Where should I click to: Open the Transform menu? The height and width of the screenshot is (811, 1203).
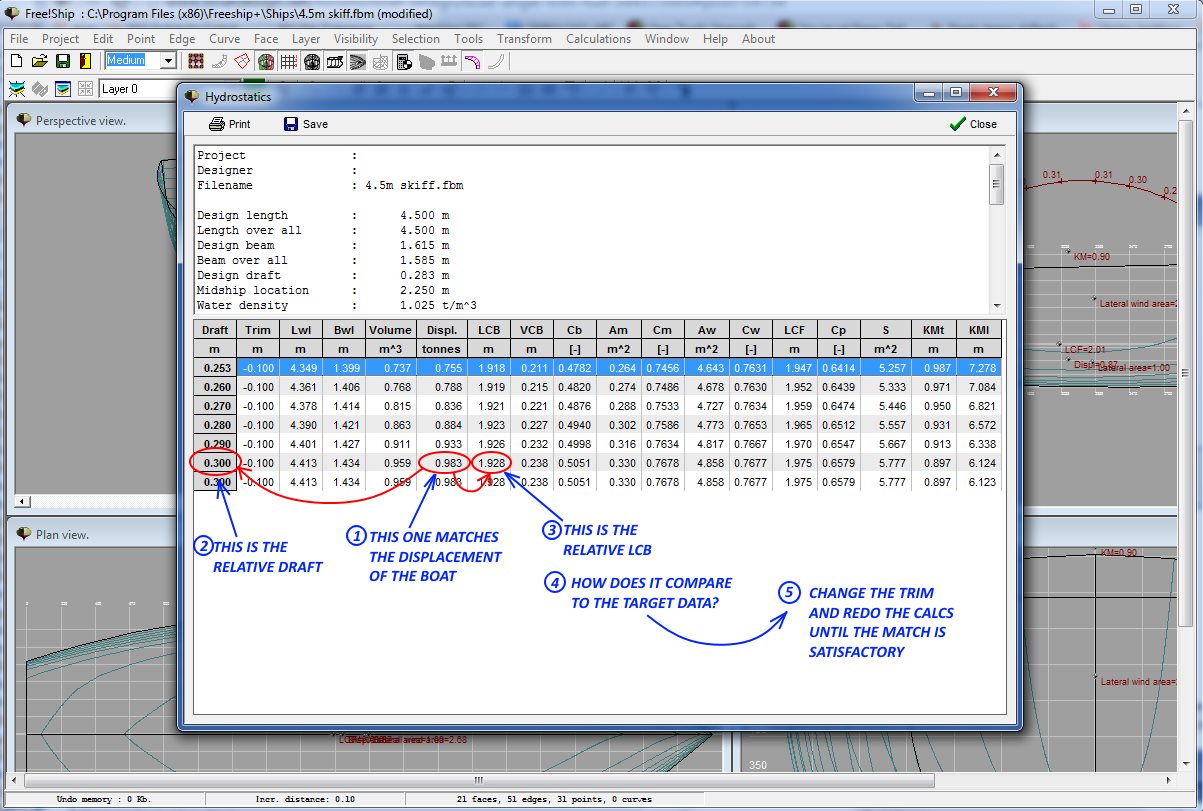tap(523, 39)
